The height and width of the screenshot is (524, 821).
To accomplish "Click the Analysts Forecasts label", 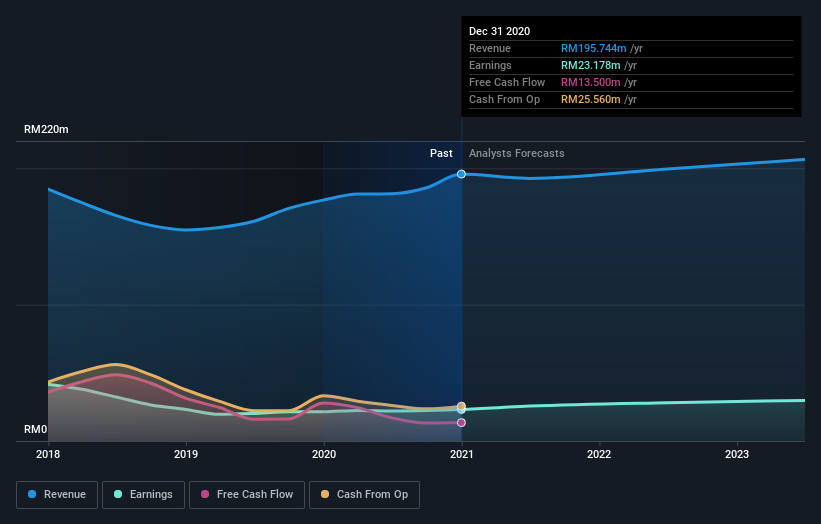I will pyautogui.click(x=516, y=153).
